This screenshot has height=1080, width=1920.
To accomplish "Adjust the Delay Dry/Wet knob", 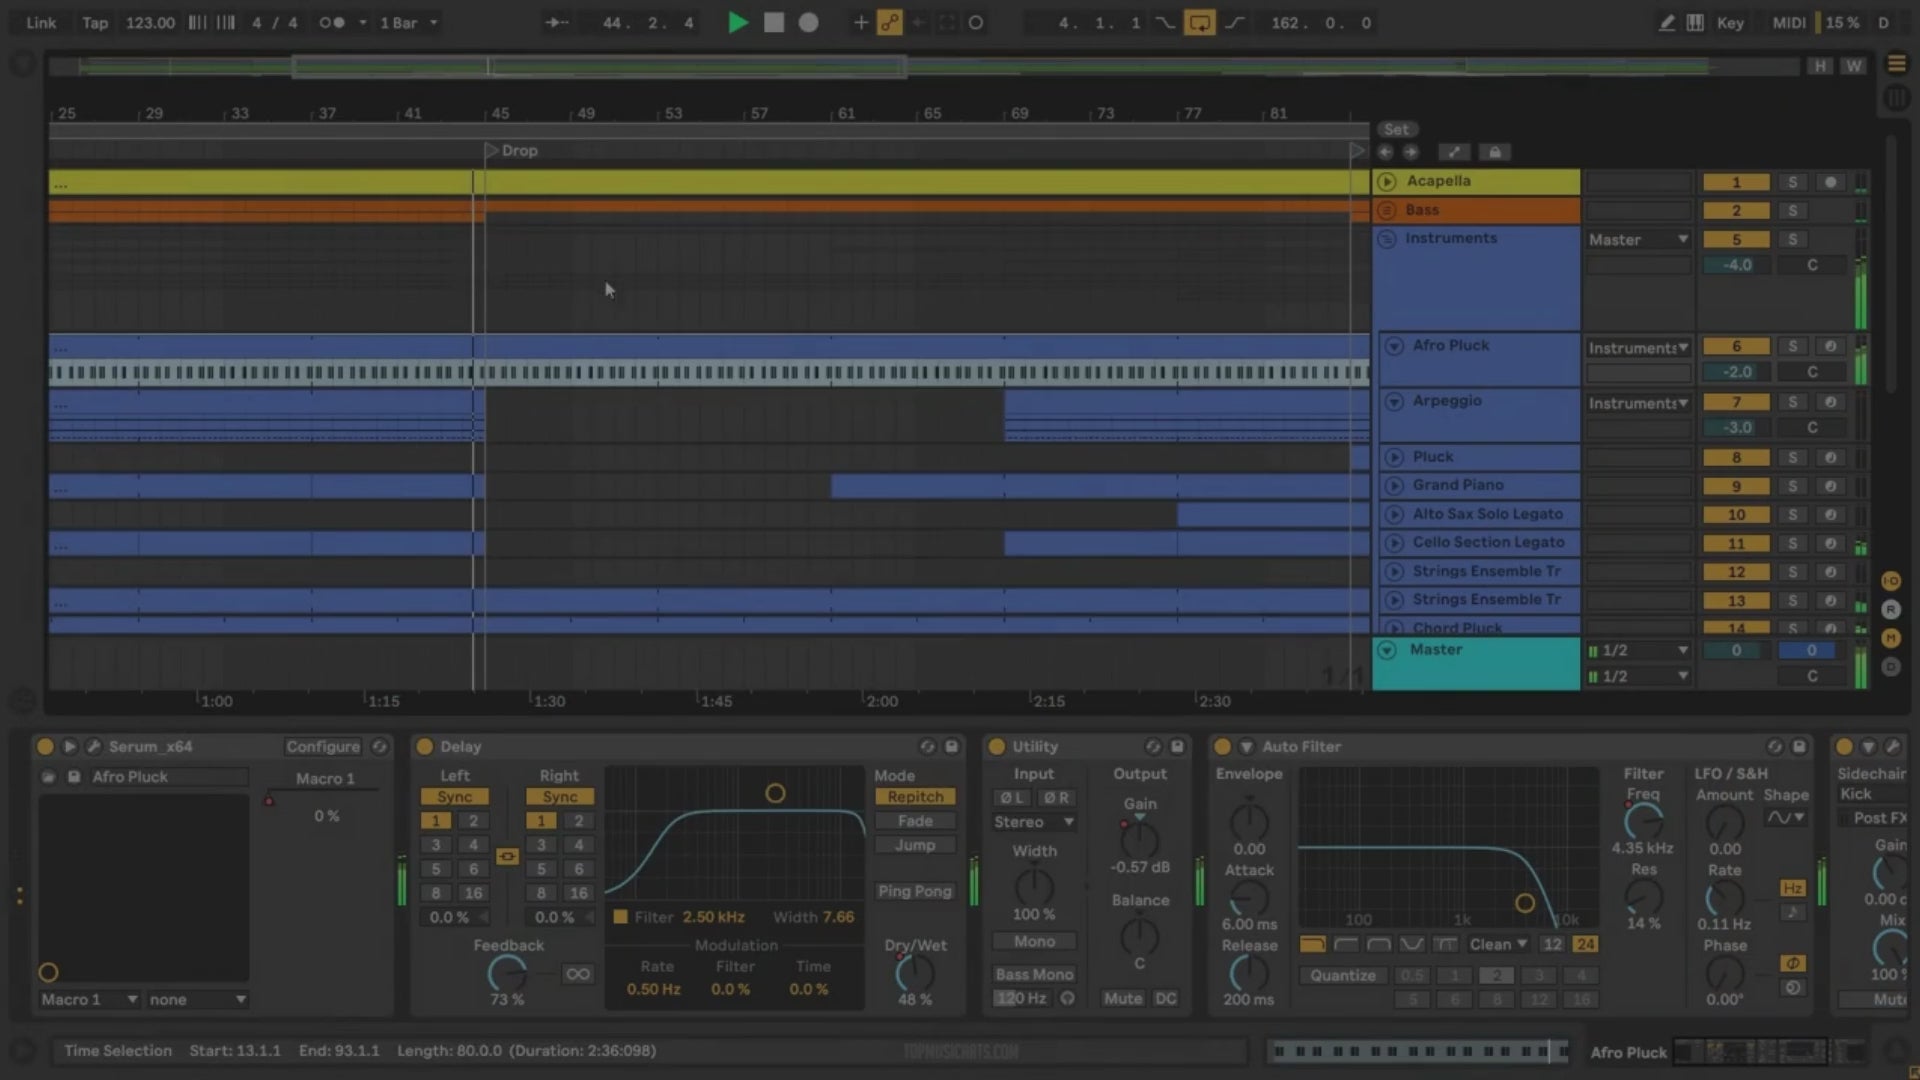I will 913,972.
